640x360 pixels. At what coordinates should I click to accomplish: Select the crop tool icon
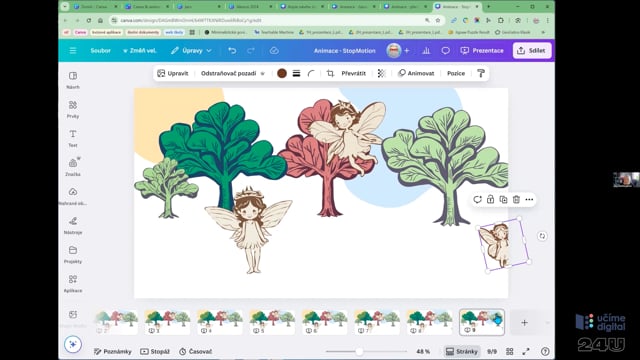(x=330, y=73)
